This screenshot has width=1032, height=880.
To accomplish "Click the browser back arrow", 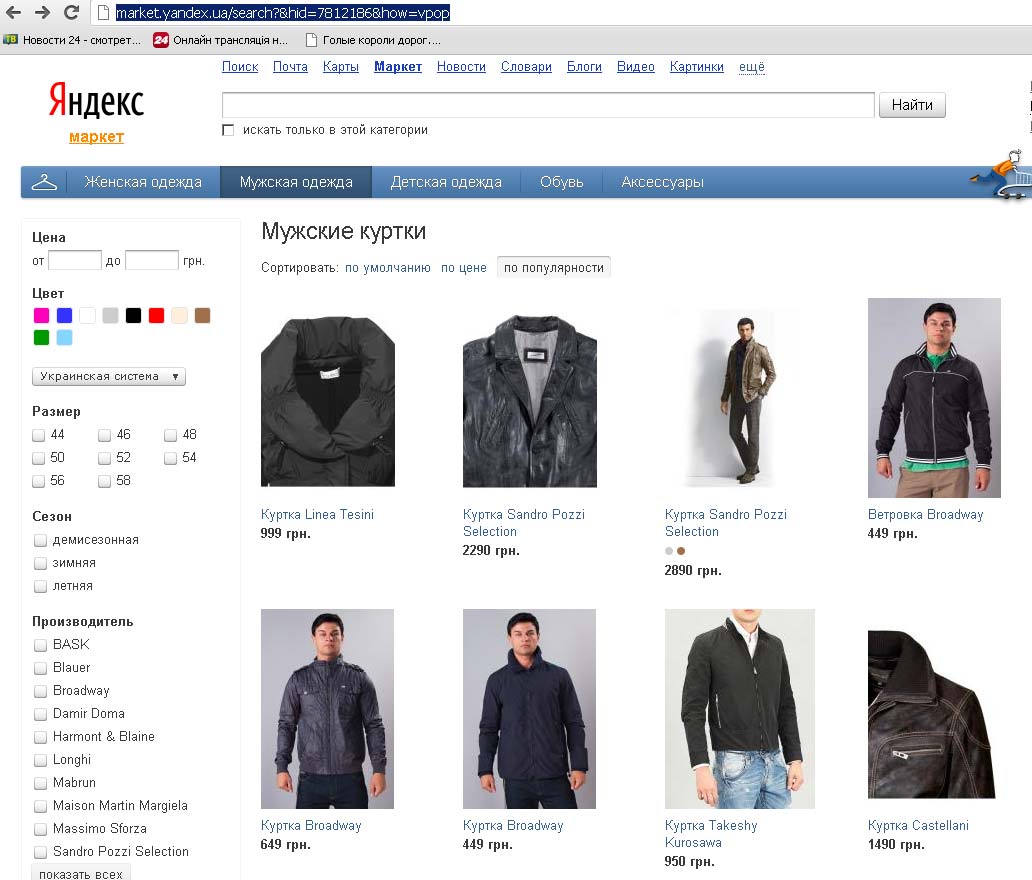I will (14, 12).
